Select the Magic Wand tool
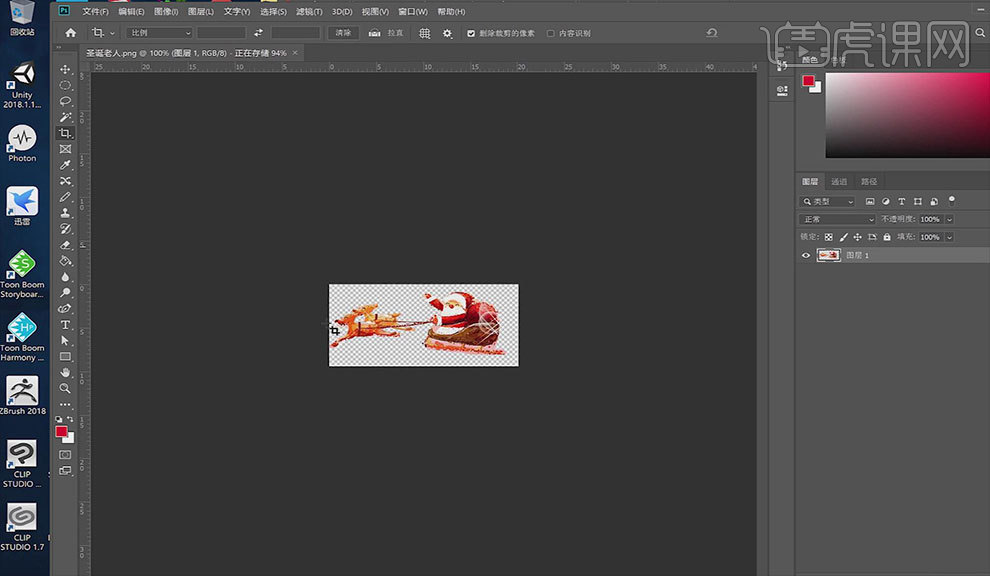 pyautogui.click(x=65, y=117)
